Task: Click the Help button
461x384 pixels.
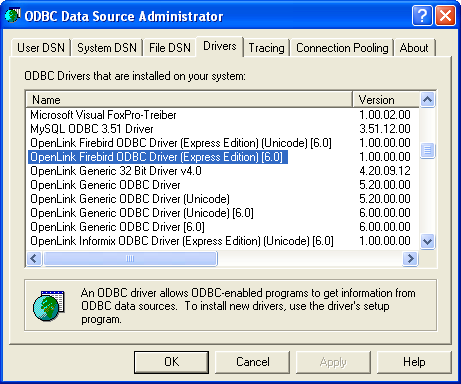Action: [x=414, y=362]
